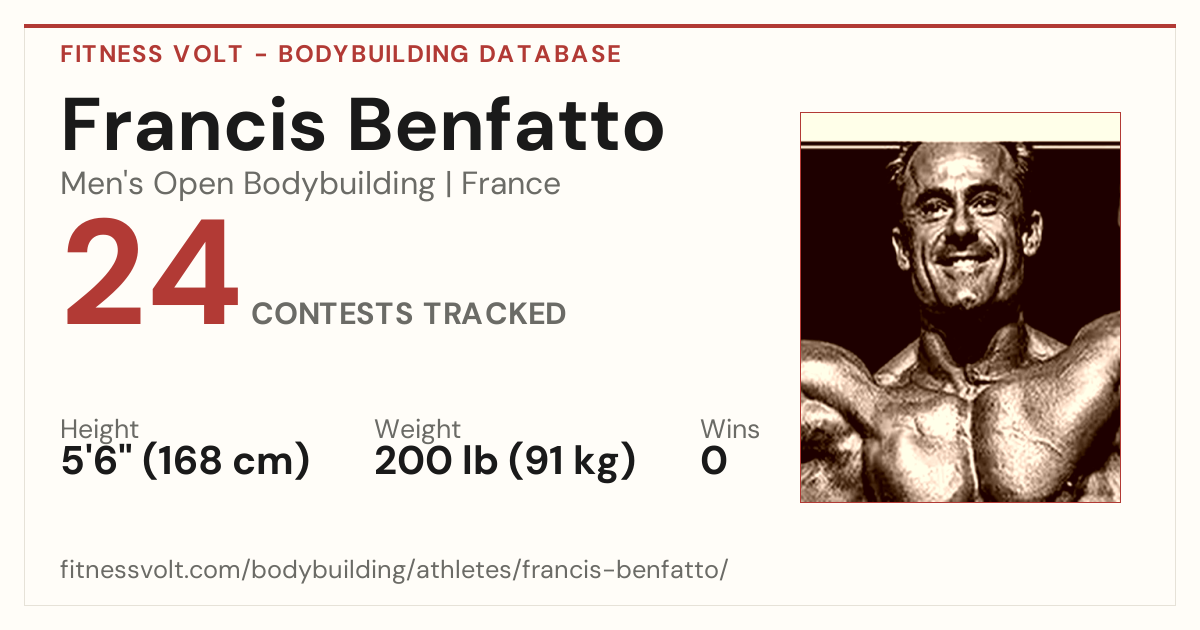
Task: Open the fitnessvolt.com athlete URL link
Action: pyautogui.click(x=394, y=570)
